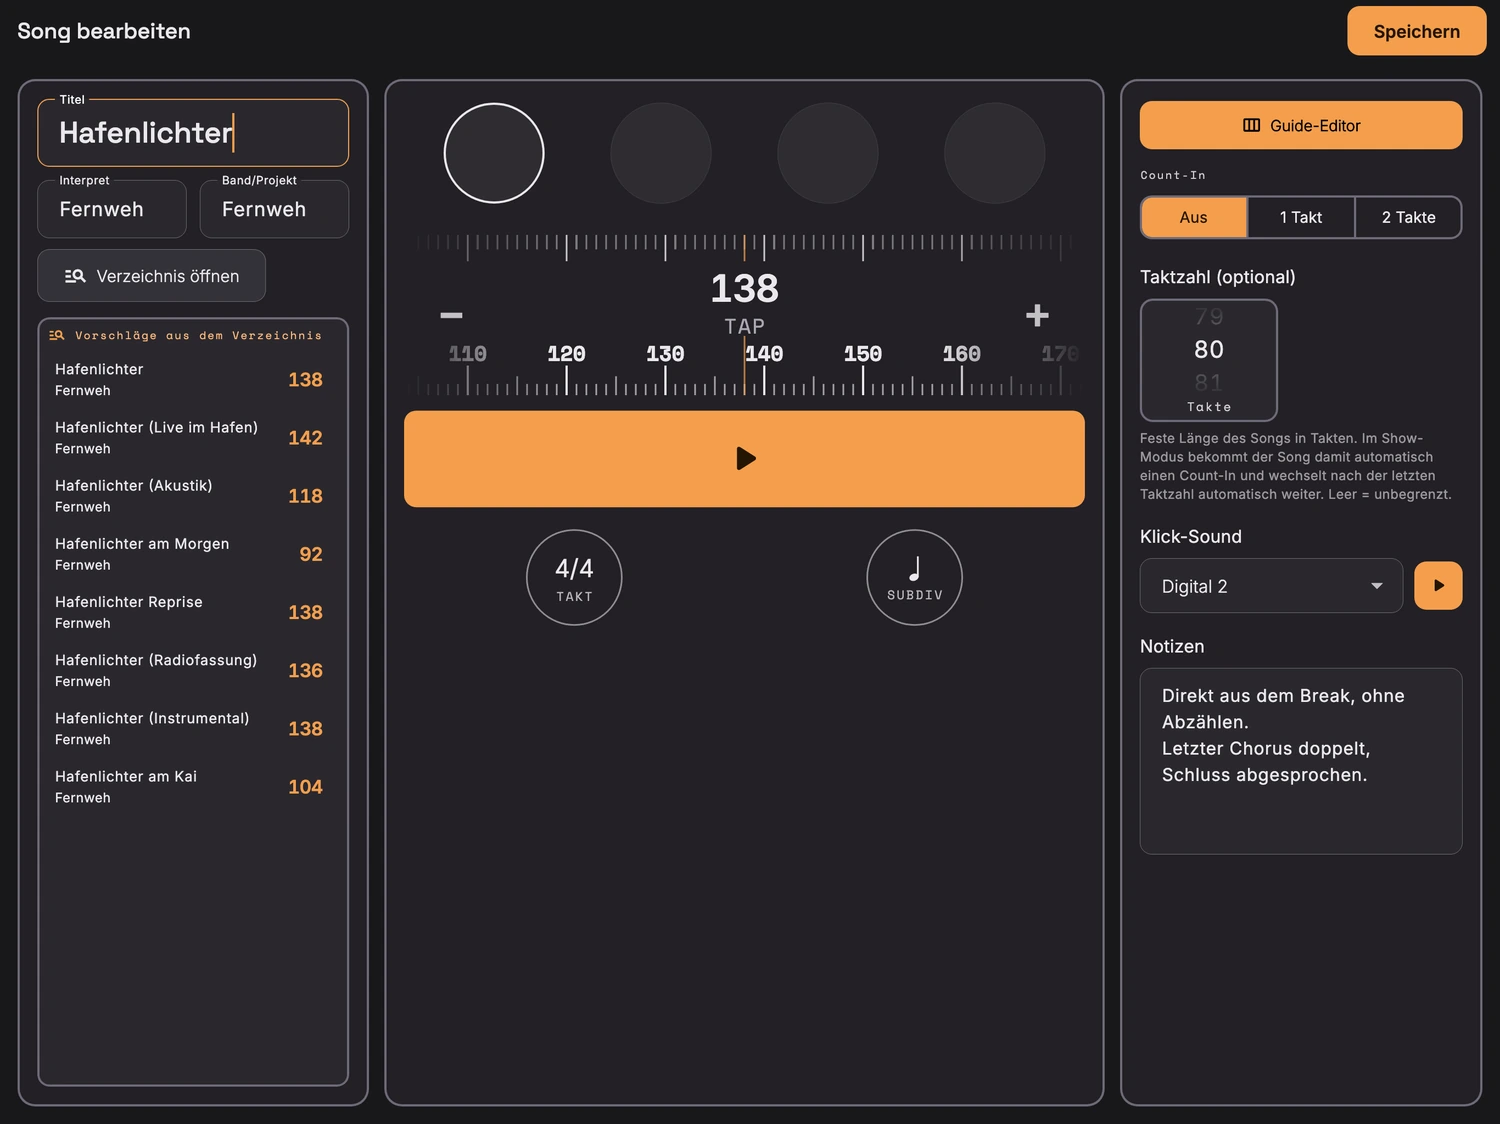Increase tempo with the plus icon
Image resolution: width=1500 pixels, height=1124 pixels.
point(1037,315)
